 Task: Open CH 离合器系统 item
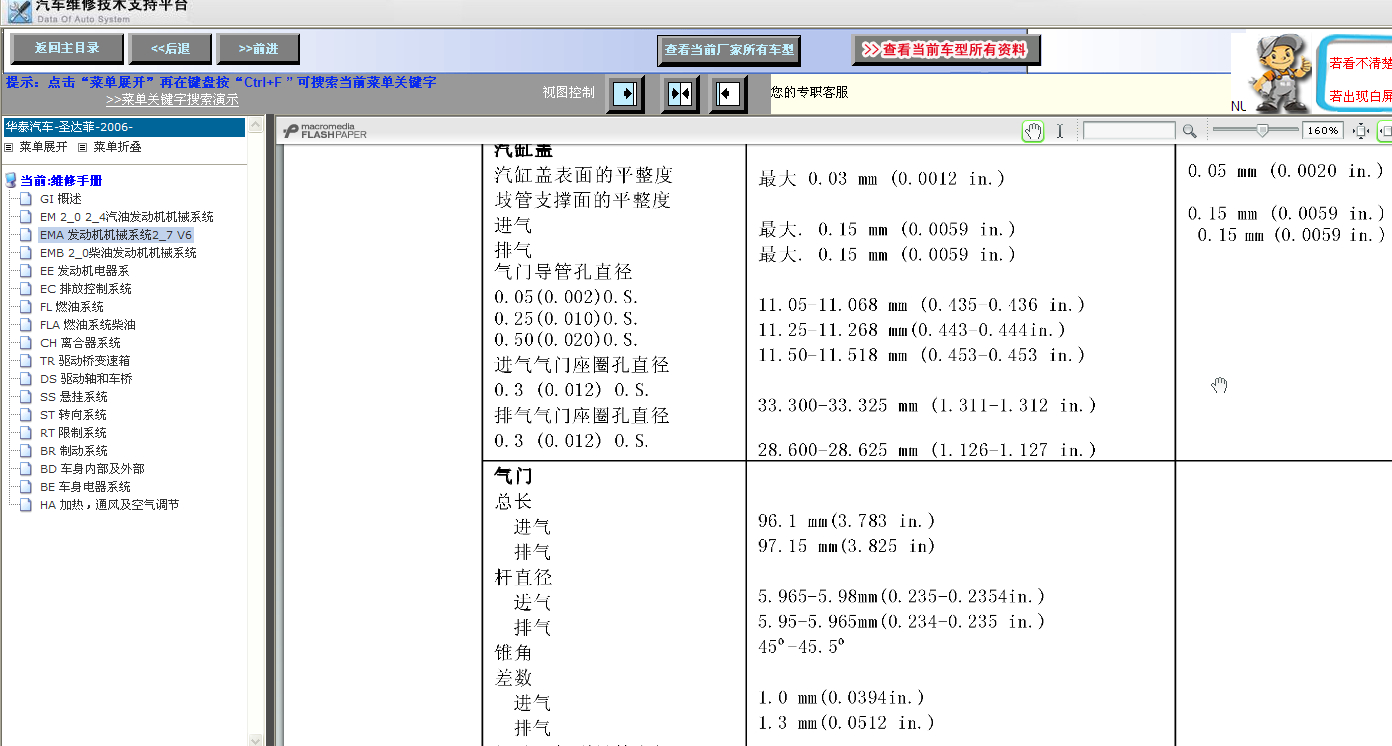click(80, 343)
